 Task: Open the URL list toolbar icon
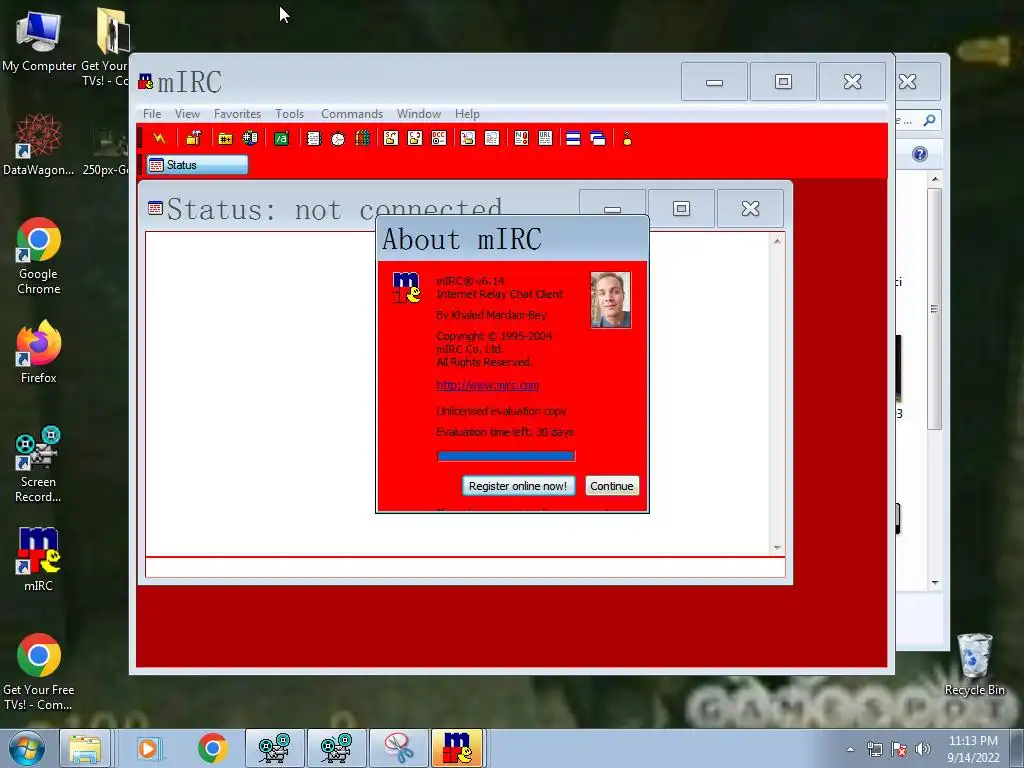tap(545, 138)
